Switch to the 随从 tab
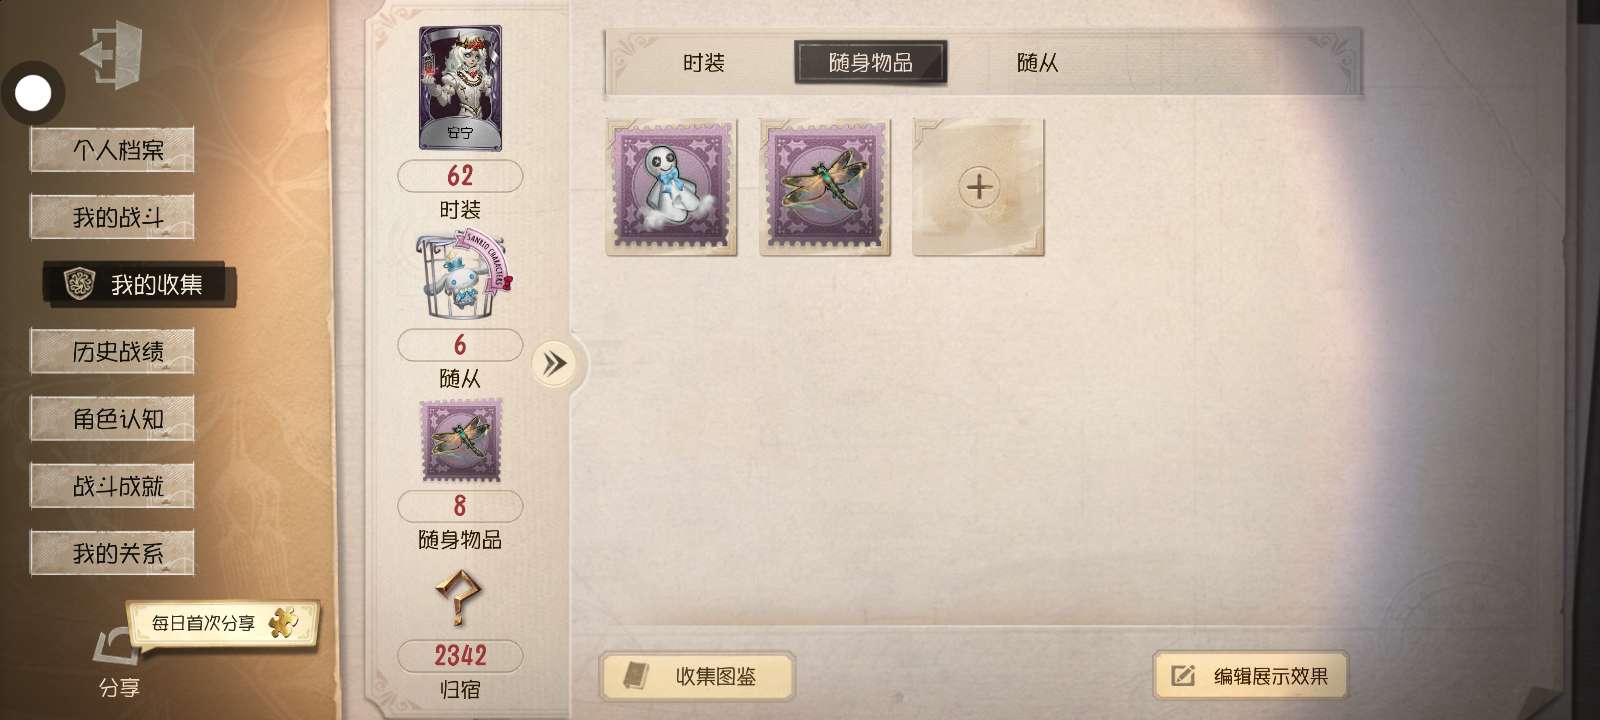 (1037, 63)
